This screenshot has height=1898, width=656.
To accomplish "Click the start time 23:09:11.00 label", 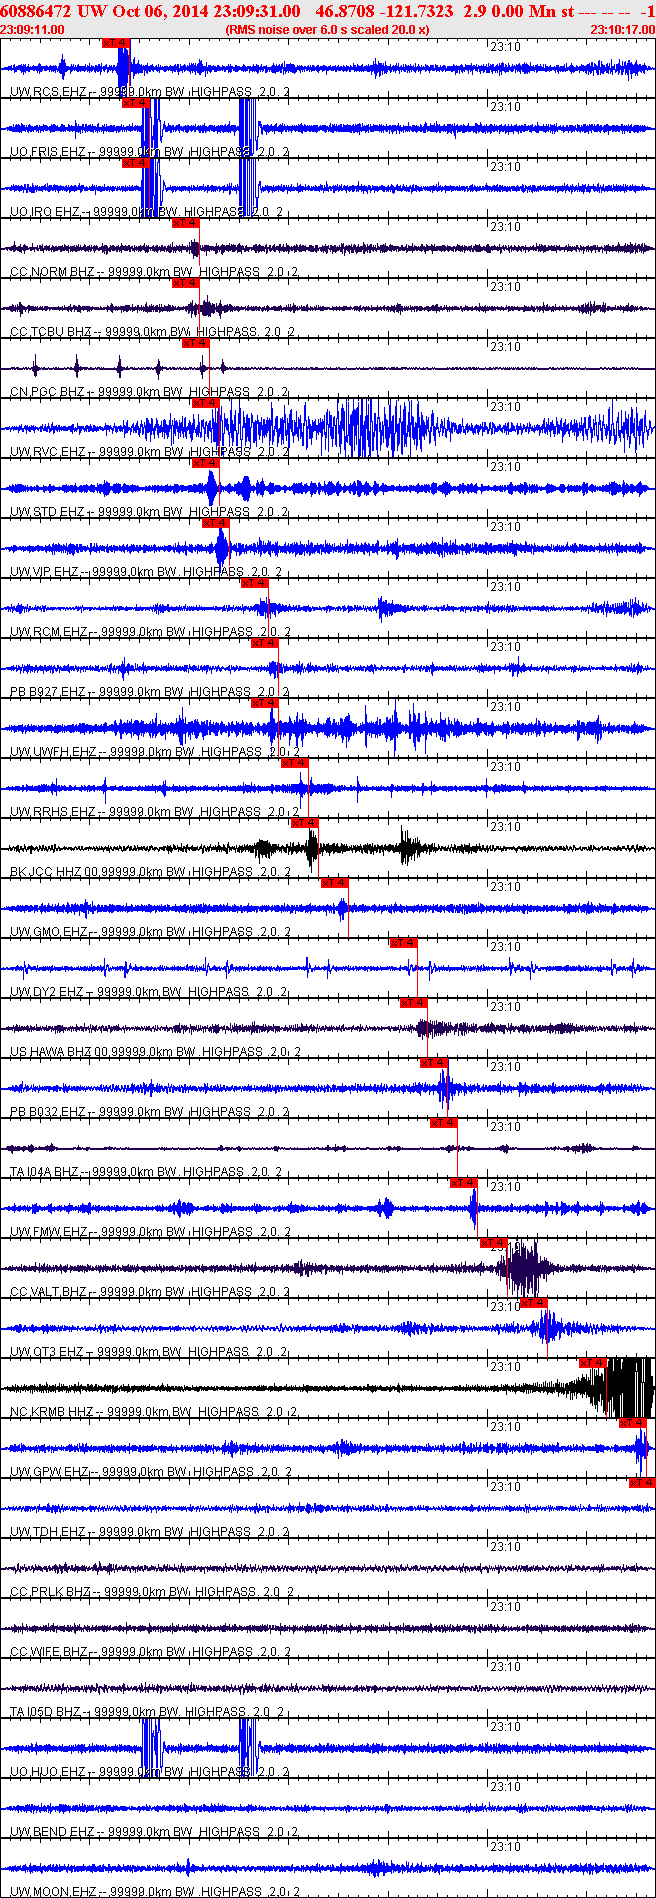I will pos(33,30).
